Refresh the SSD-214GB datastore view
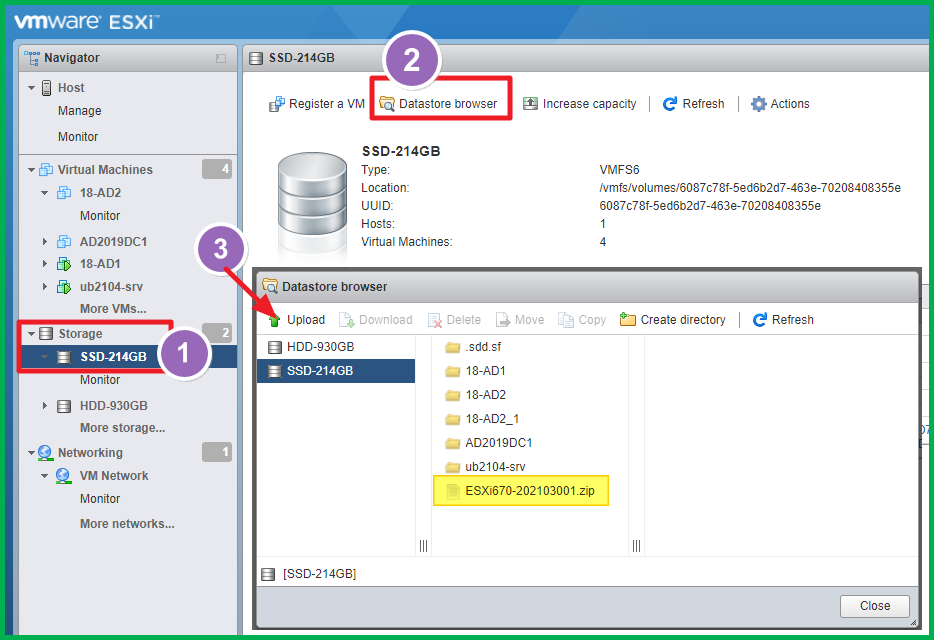The image size is (934, 640). click(x=694, y=104)
